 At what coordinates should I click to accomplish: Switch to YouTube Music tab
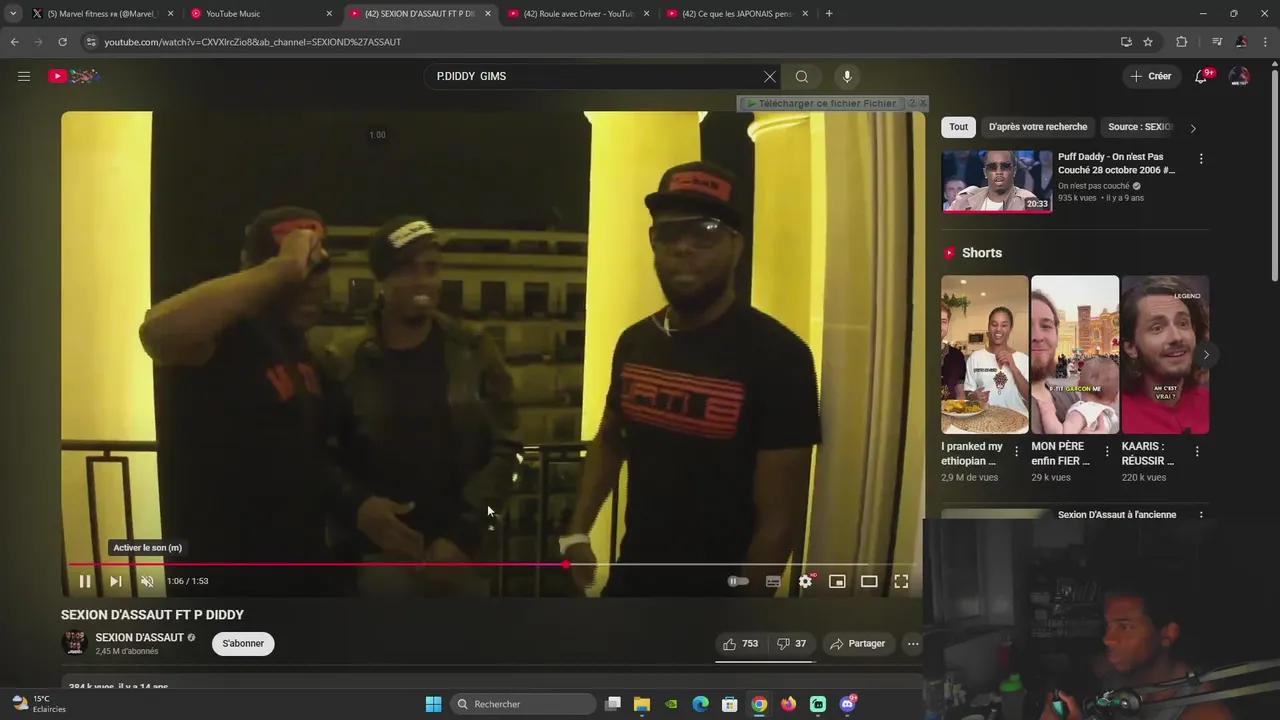tap(260, 14)
